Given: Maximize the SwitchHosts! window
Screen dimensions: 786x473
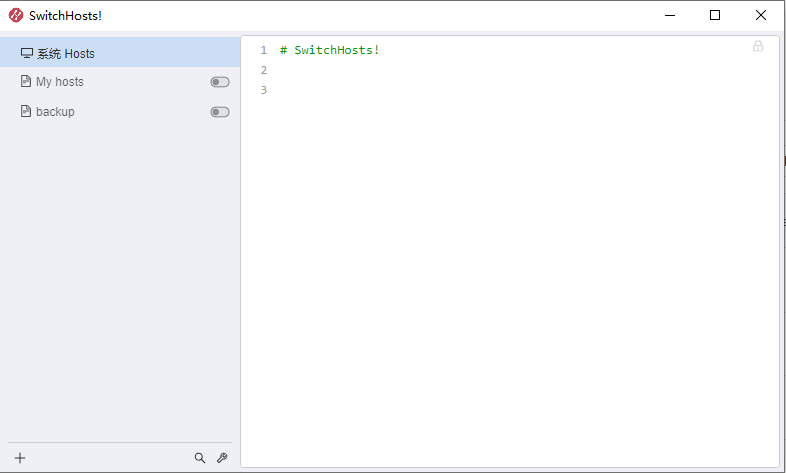Looking at the screenshot, I should (715, 16).
